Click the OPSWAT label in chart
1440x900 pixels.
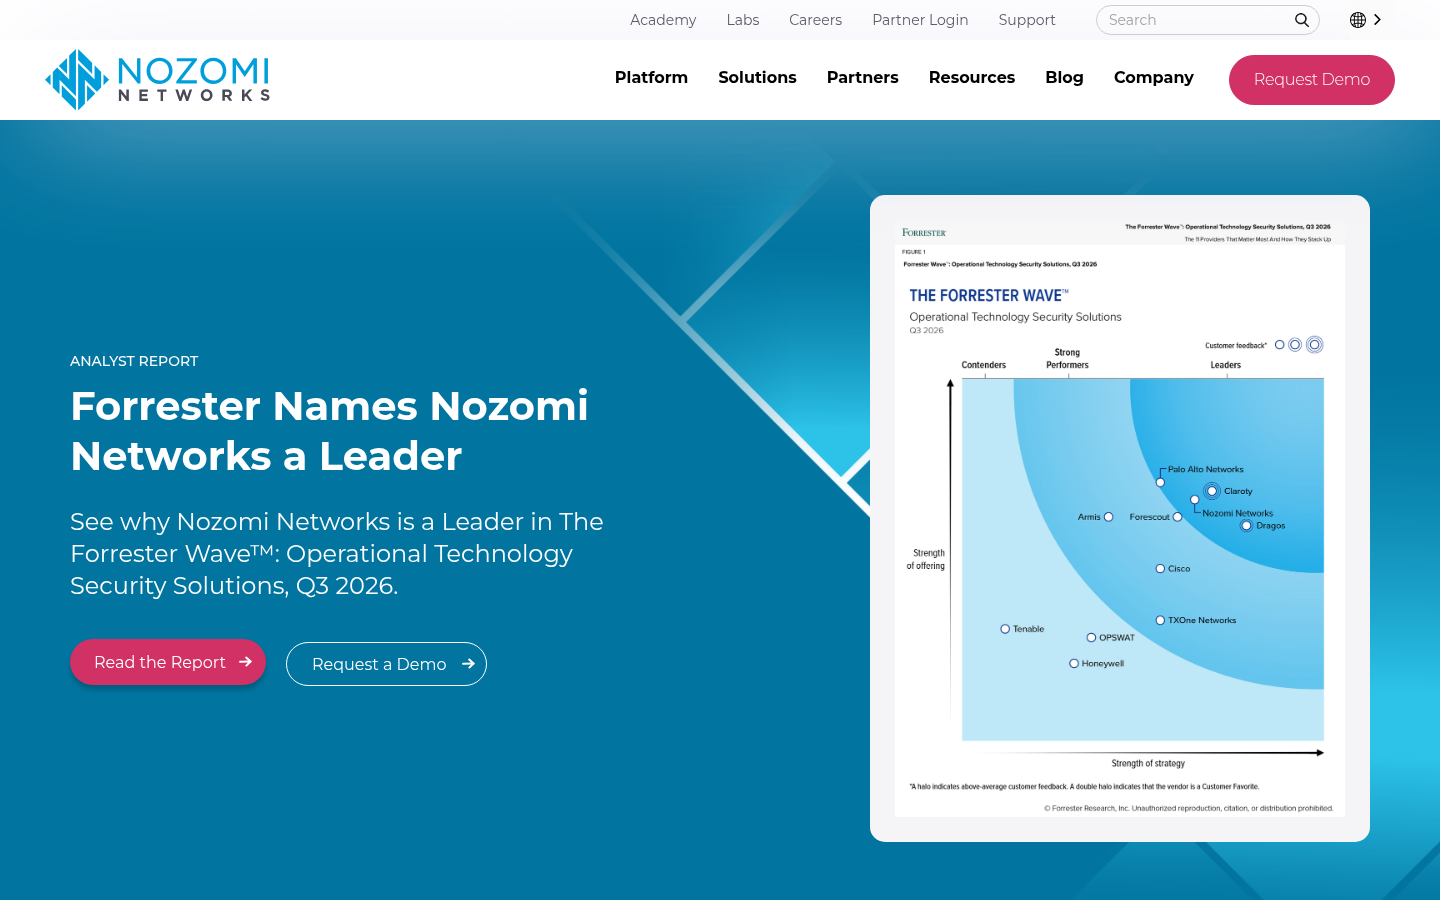coord(1117,637)
